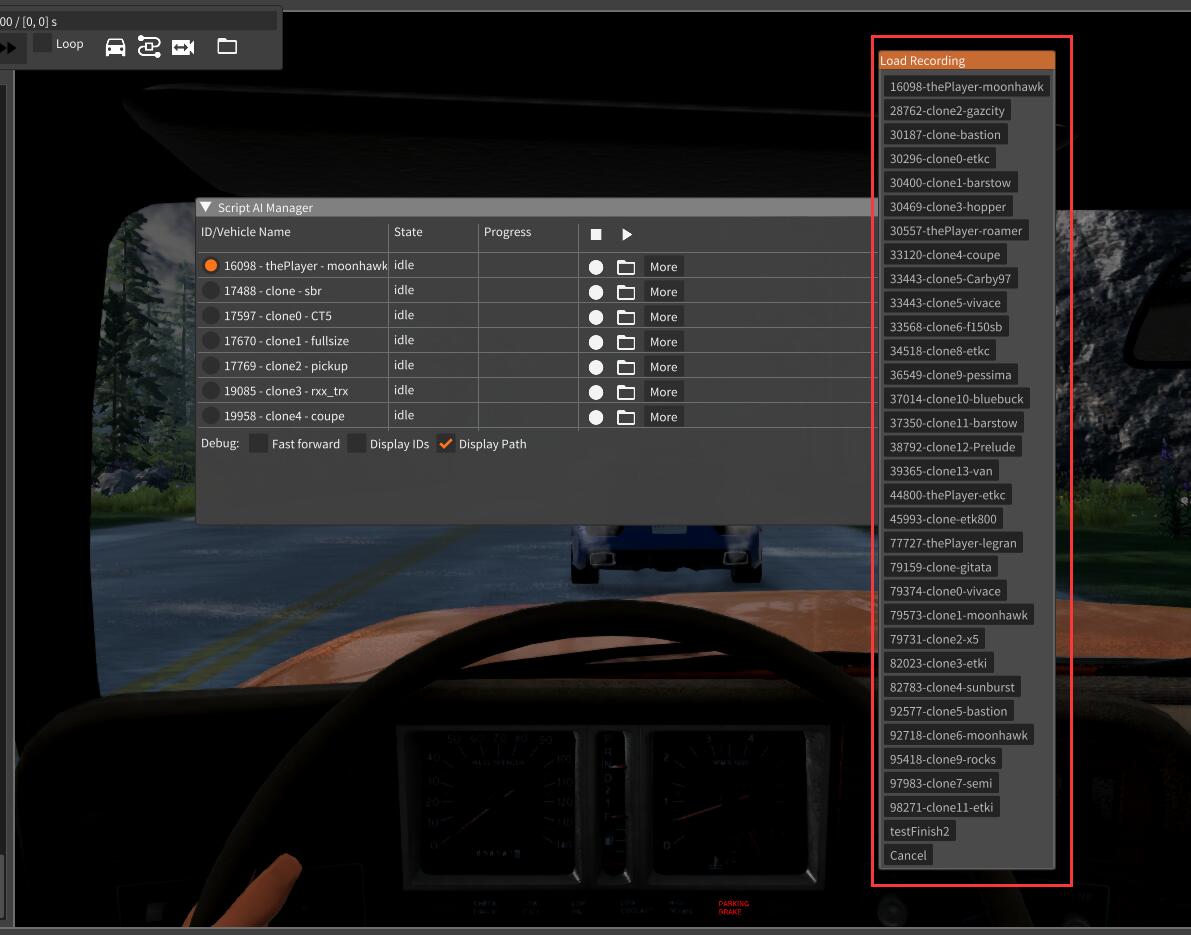The height and width of the screenshot is (935, 1191).
Task: Select the 17670 clone1 fullsize radio button
Action: [211, 340]
